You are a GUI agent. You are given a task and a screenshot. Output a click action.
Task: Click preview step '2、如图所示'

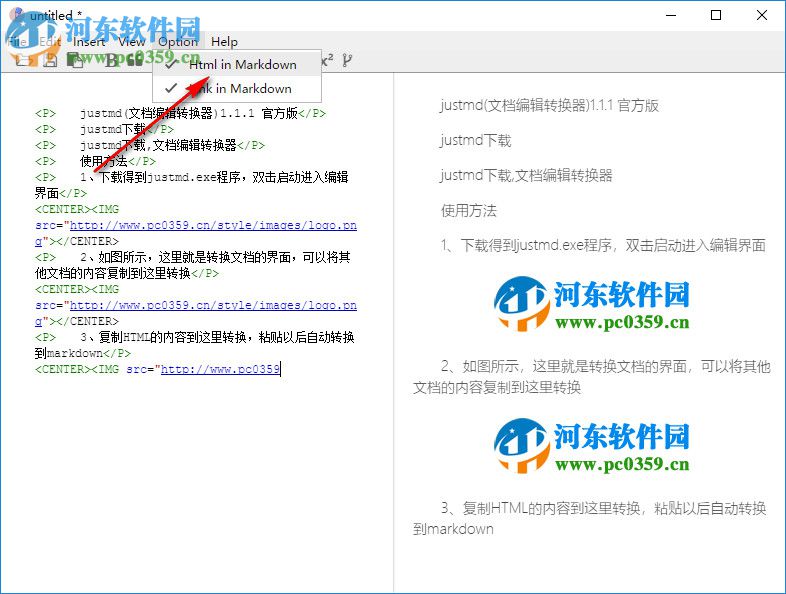pos(592,377)
